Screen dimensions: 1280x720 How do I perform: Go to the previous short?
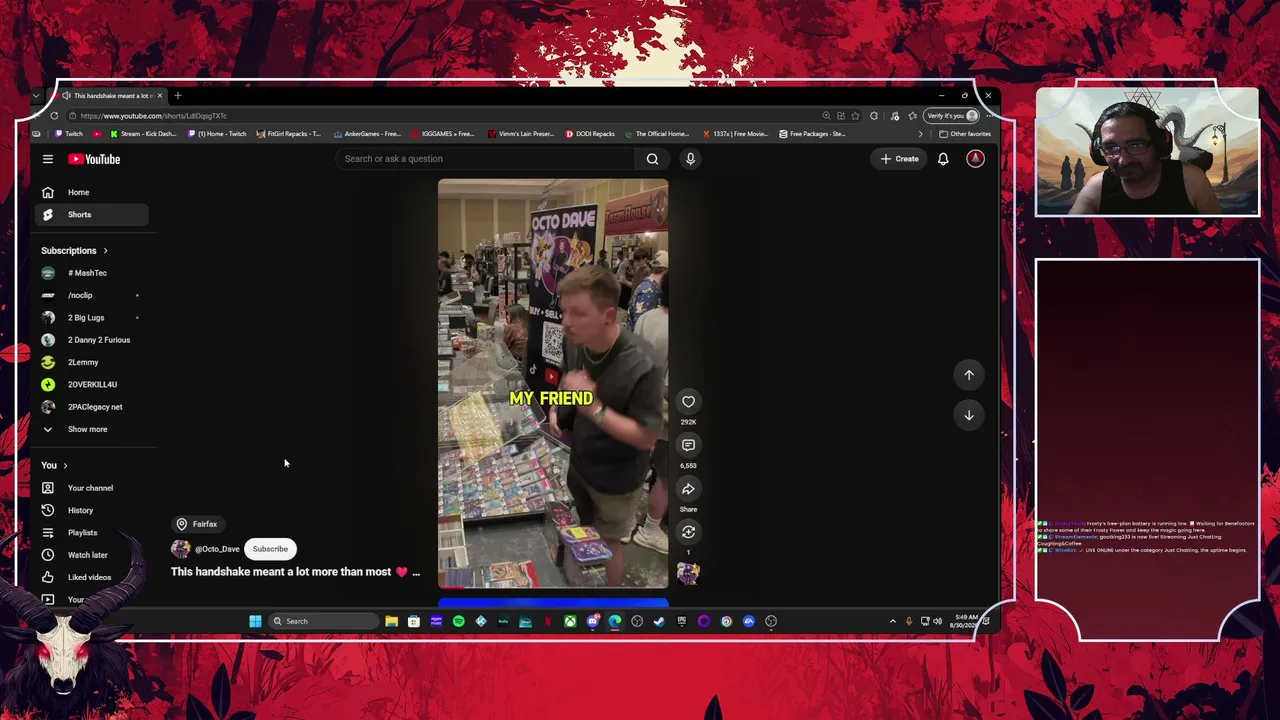[968, 375]
